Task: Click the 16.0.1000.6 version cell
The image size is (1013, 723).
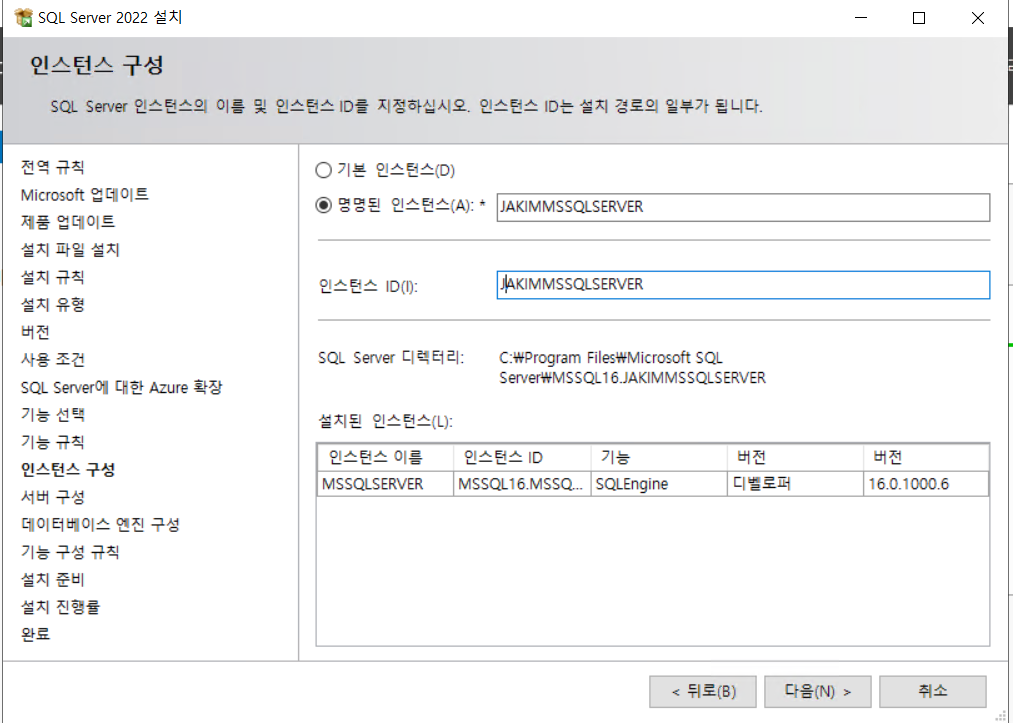Action: pyautogui.click(x=926, y=484)
